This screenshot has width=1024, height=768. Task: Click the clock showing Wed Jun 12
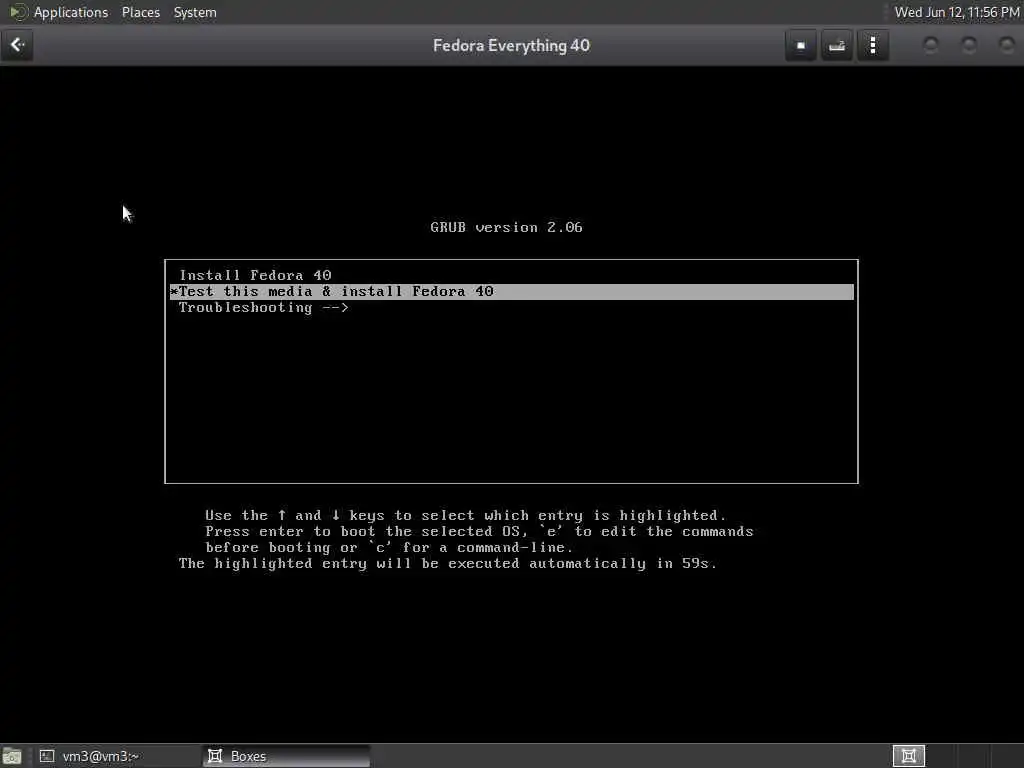click(x=957, y=12)
